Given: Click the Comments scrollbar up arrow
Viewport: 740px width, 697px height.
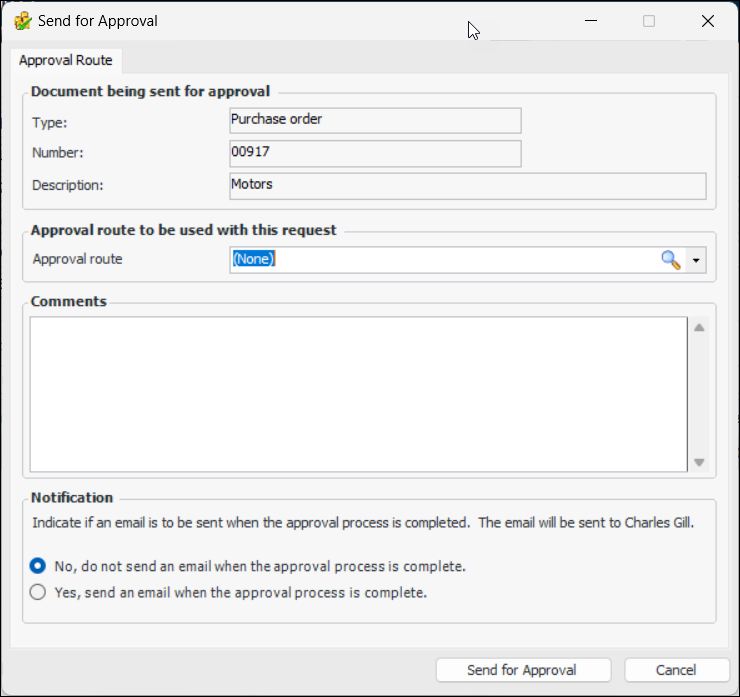Looking at the screenshot, I should (700, 328).
